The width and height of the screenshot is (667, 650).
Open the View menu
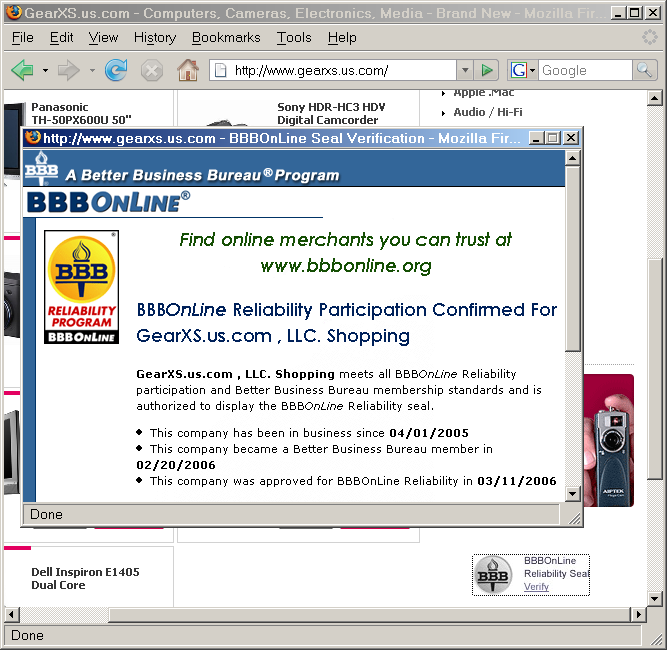click(x=103, y=38)
